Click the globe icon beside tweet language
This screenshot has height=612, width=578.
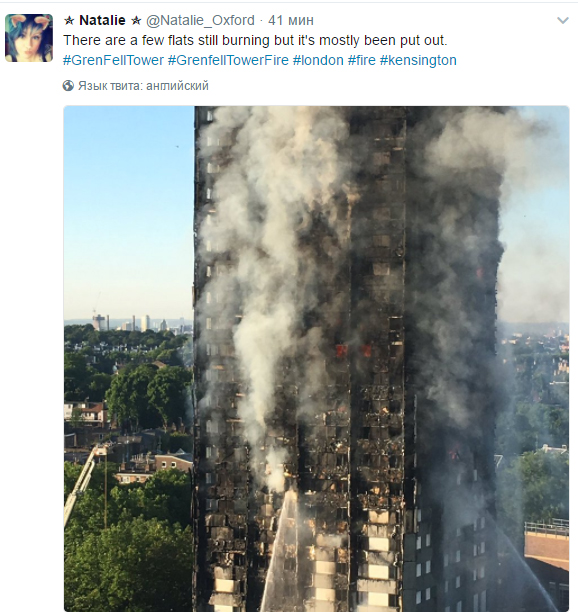(x=68, y=85)
